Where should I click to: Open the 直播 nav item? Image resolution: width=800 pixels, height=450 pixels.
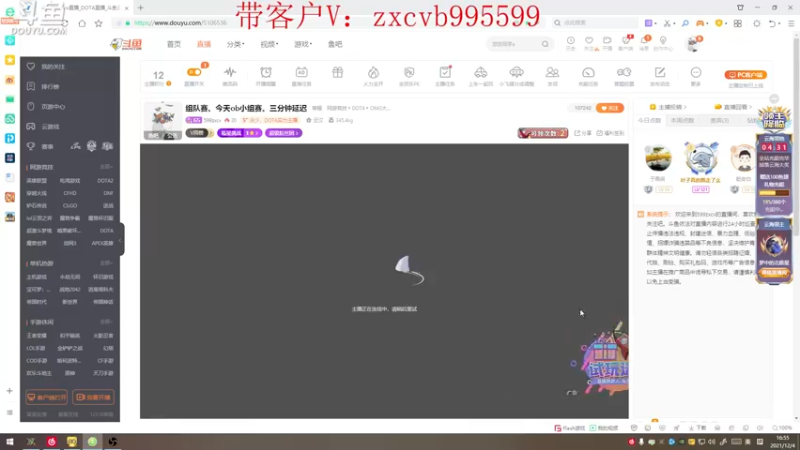pos(204,44)
